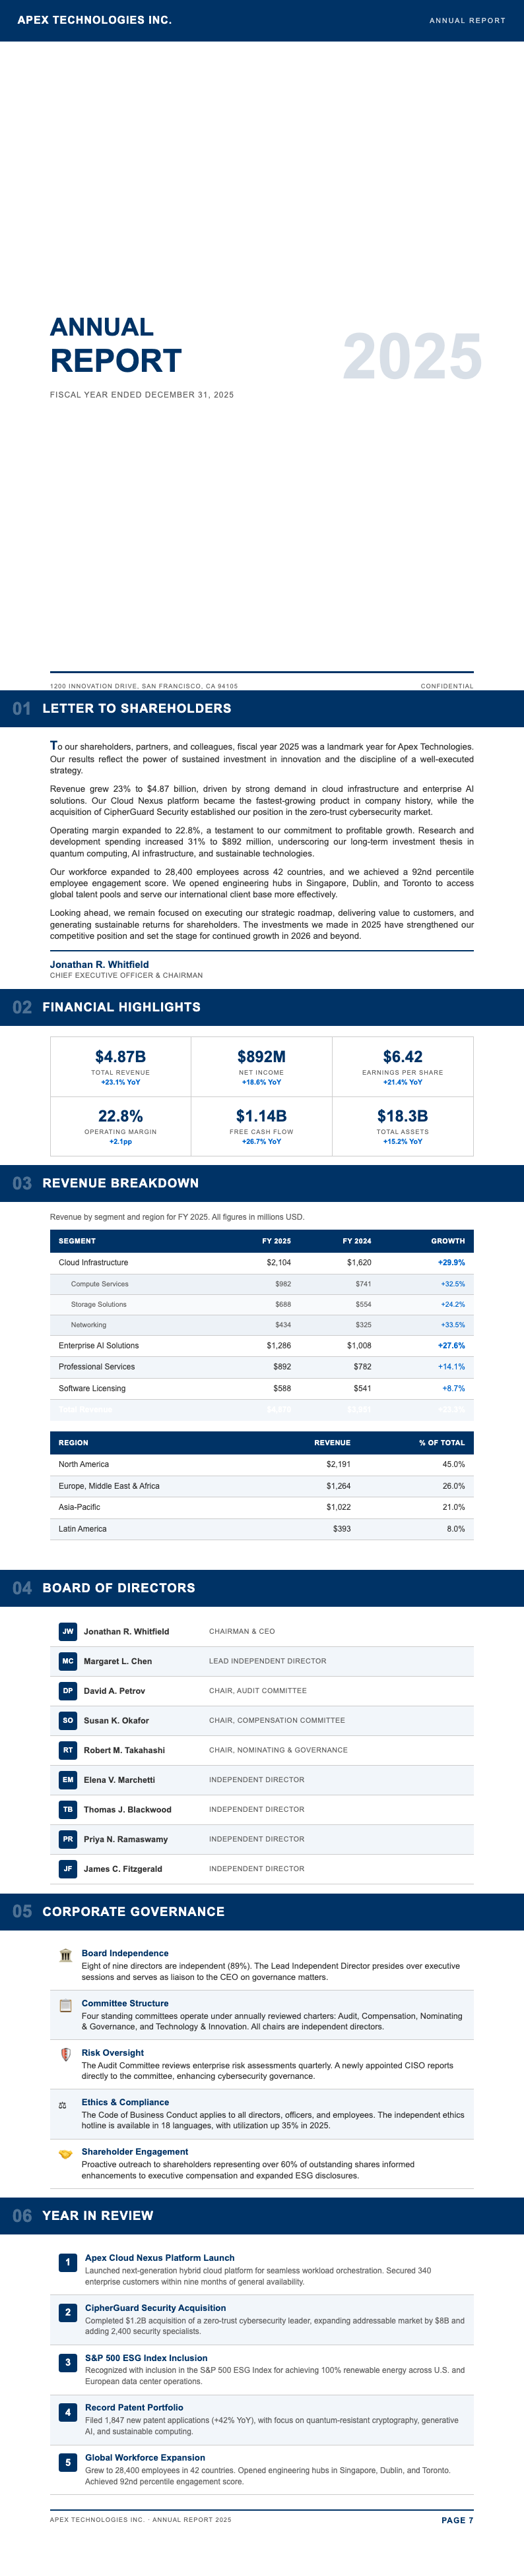Click the Board of Directors section heading
The image size is (524, 2576).
point(119,1588)
